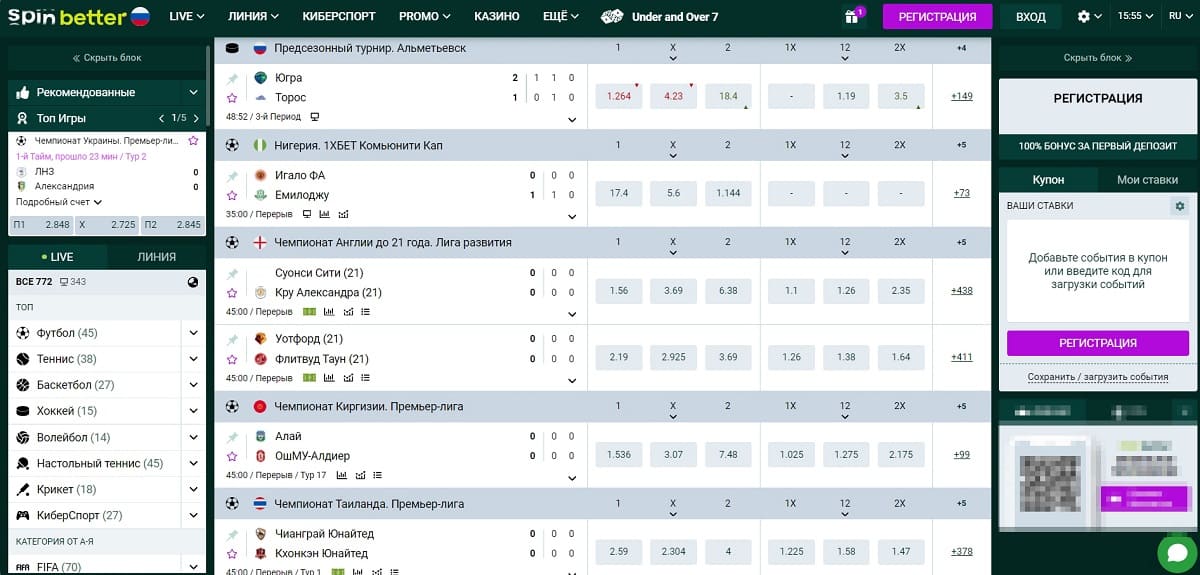Open +438 more markets for Суонси match
The width and height of the screenshot is (1200, 575).
[962, 291]
